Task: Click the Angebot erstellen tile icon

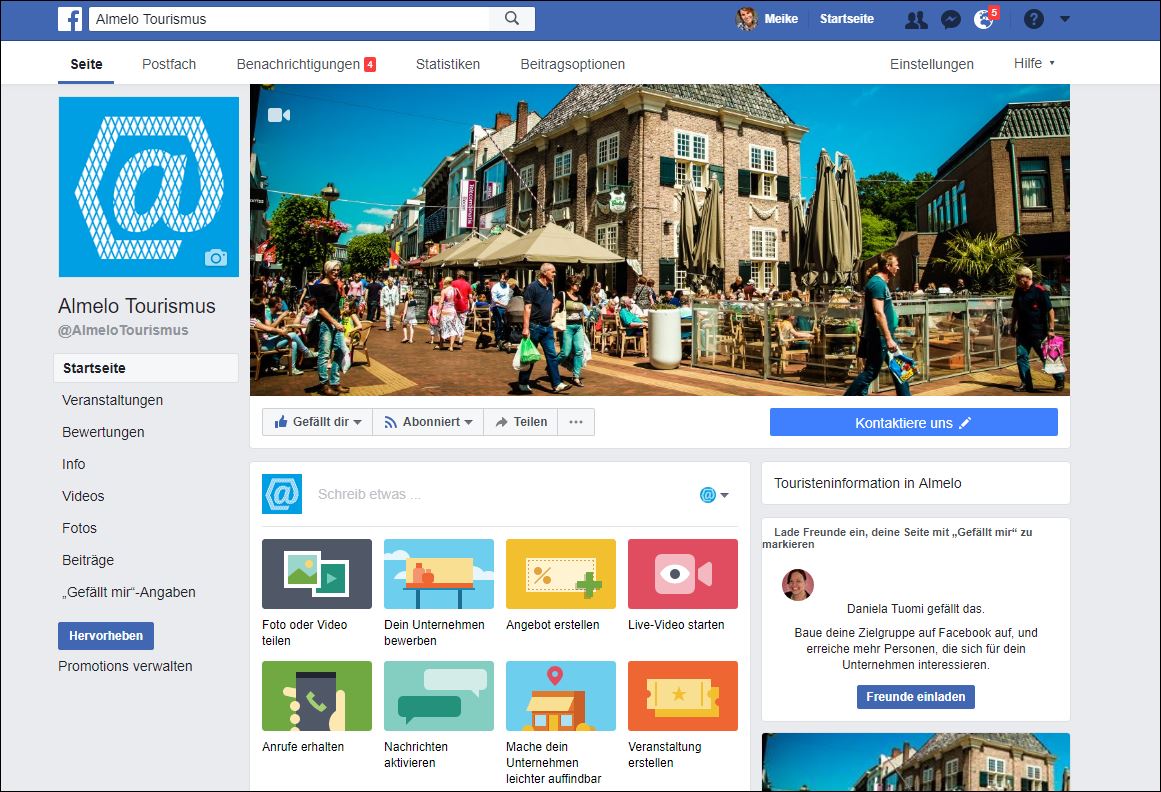Action: point(561,574)
